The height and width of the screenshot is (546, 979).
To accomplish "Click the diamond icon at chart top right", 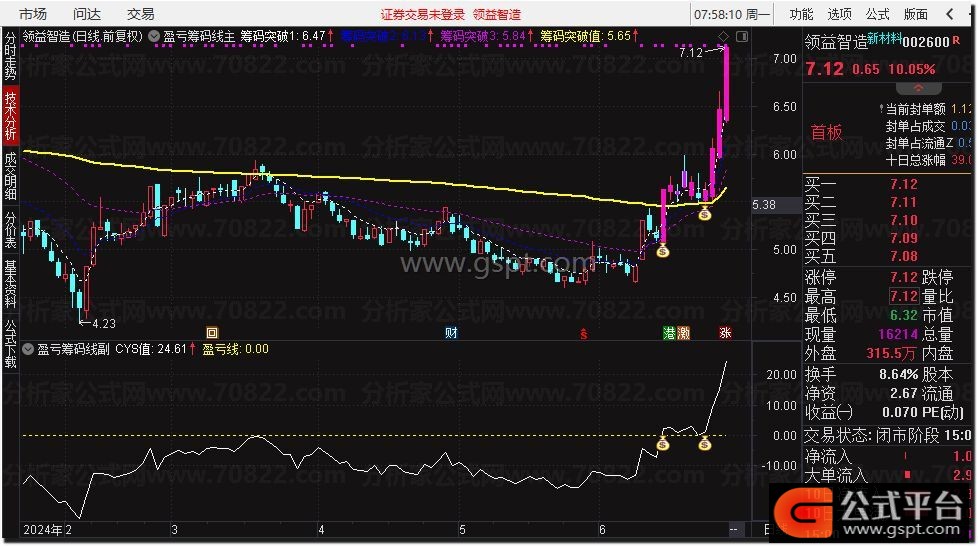I will [x=724, y=36].
